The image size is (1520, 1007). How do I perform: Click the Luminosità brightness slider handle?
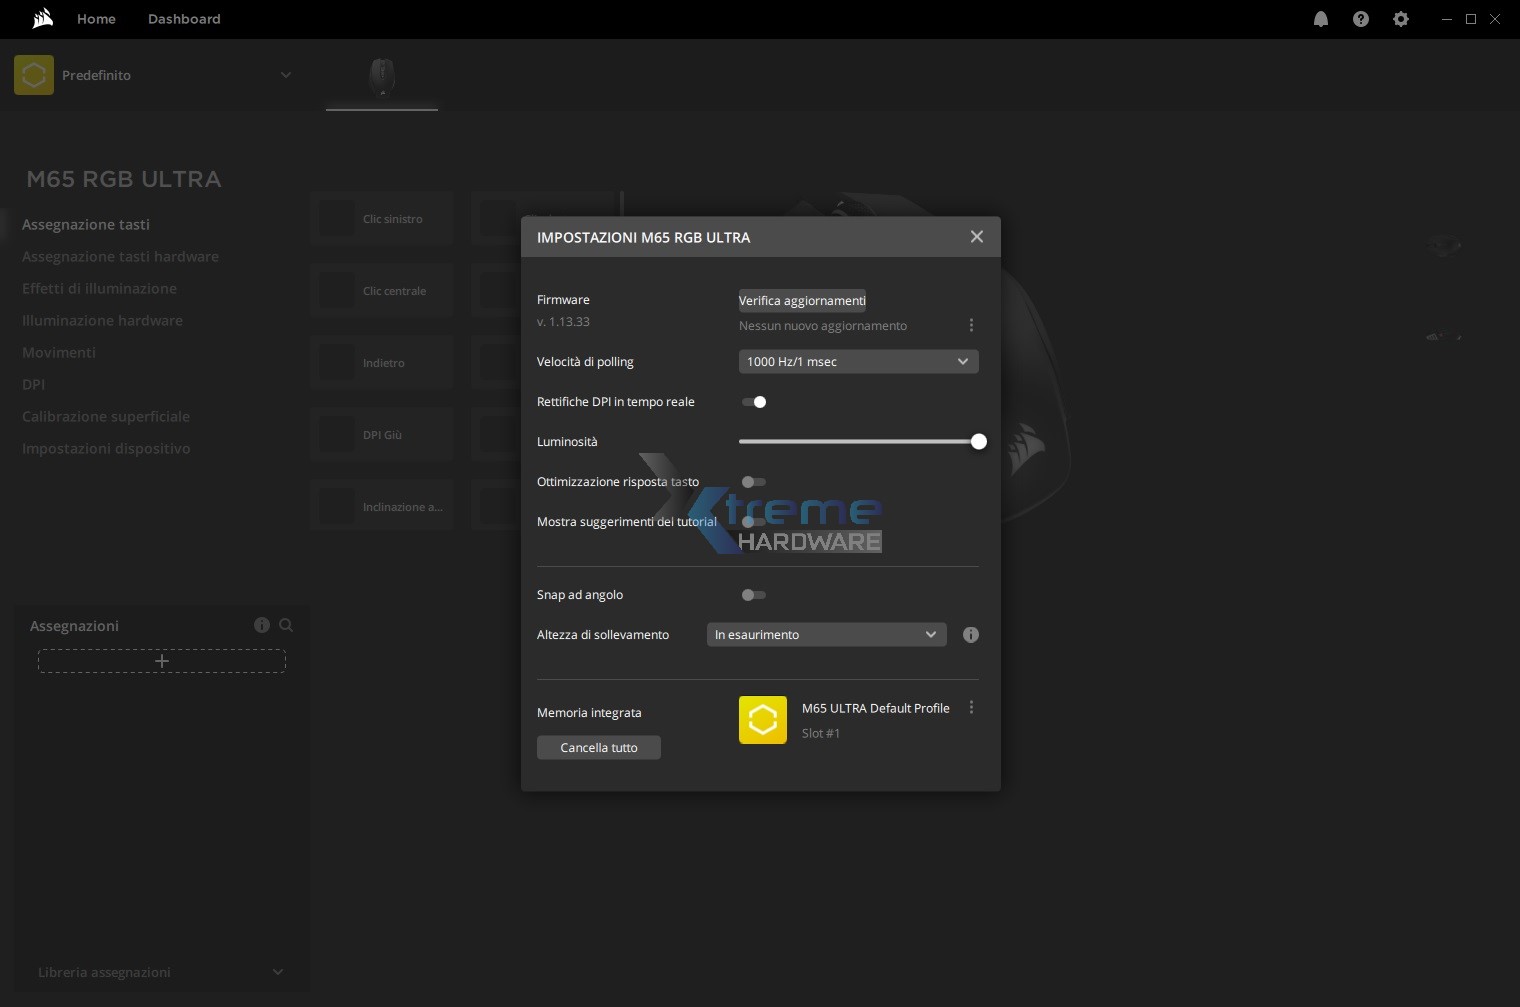[979, 442]
